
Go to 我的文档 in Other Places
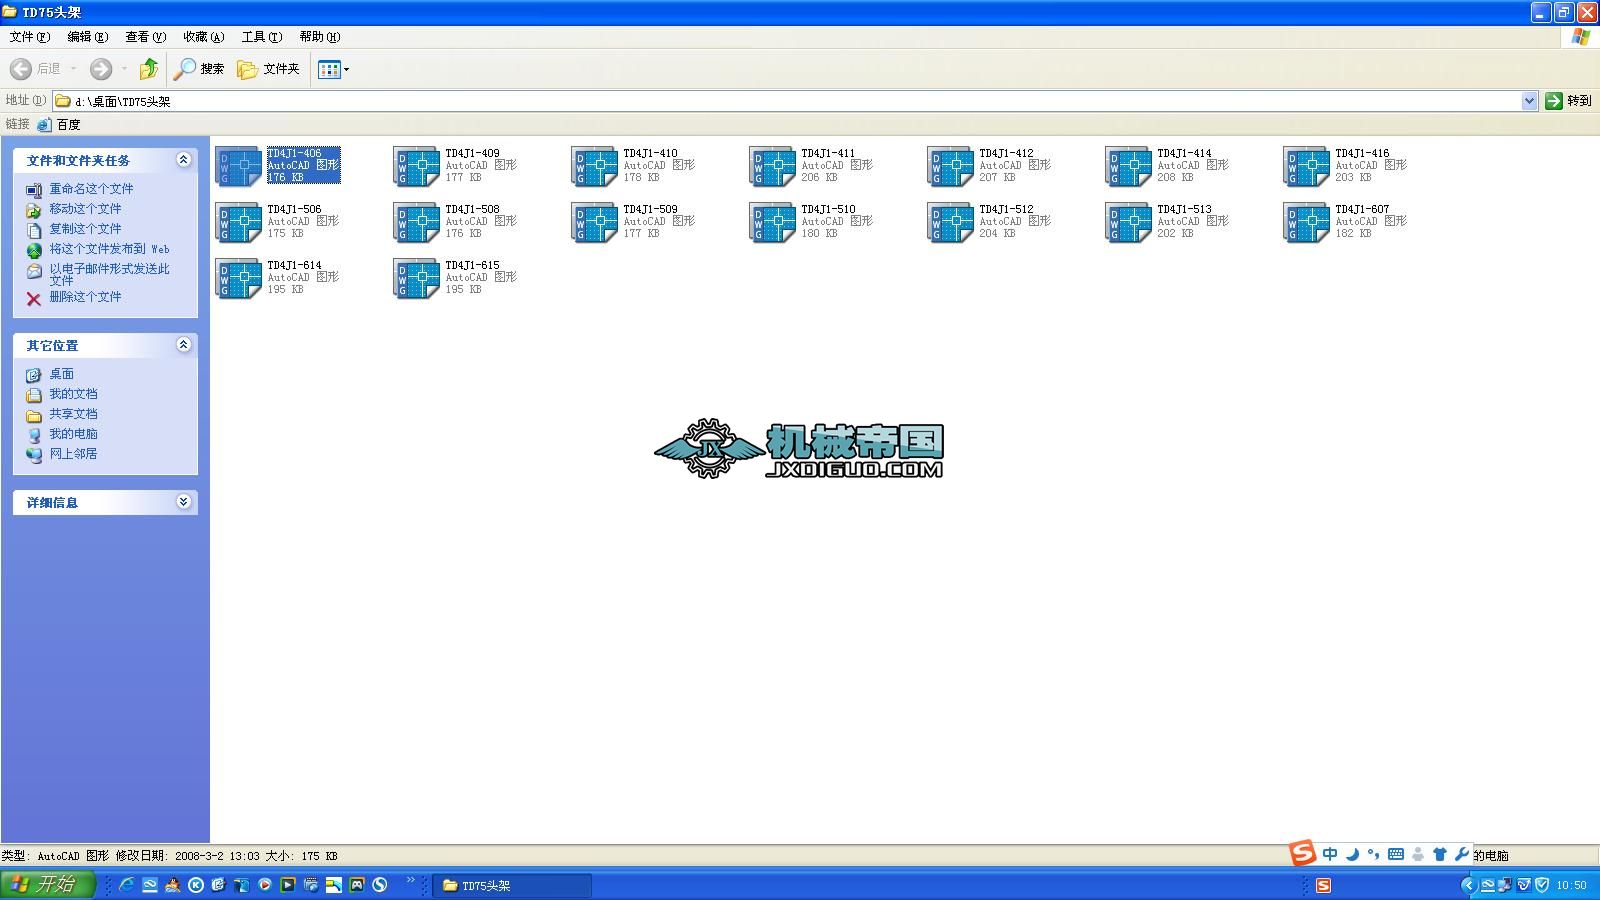pyautogui.click(x=73, y=394)
